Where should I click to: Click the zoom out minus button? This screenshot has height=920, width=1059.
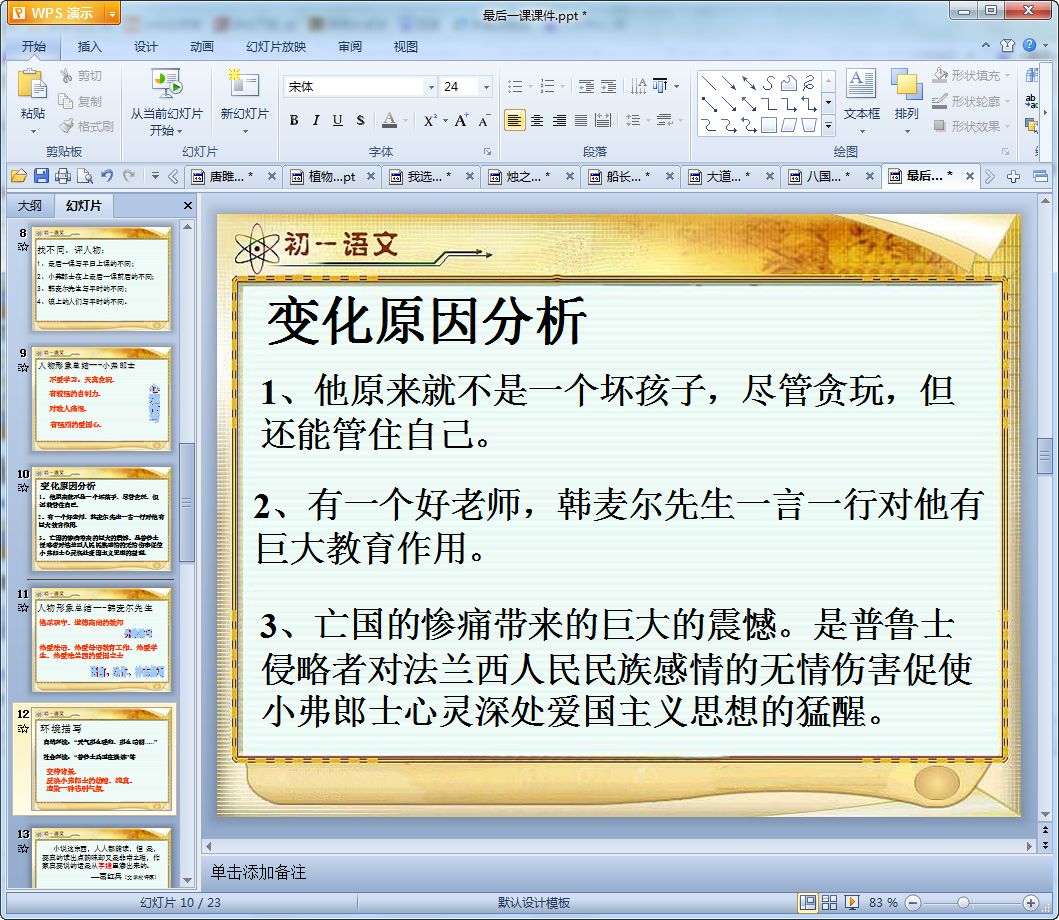(913, 902)
